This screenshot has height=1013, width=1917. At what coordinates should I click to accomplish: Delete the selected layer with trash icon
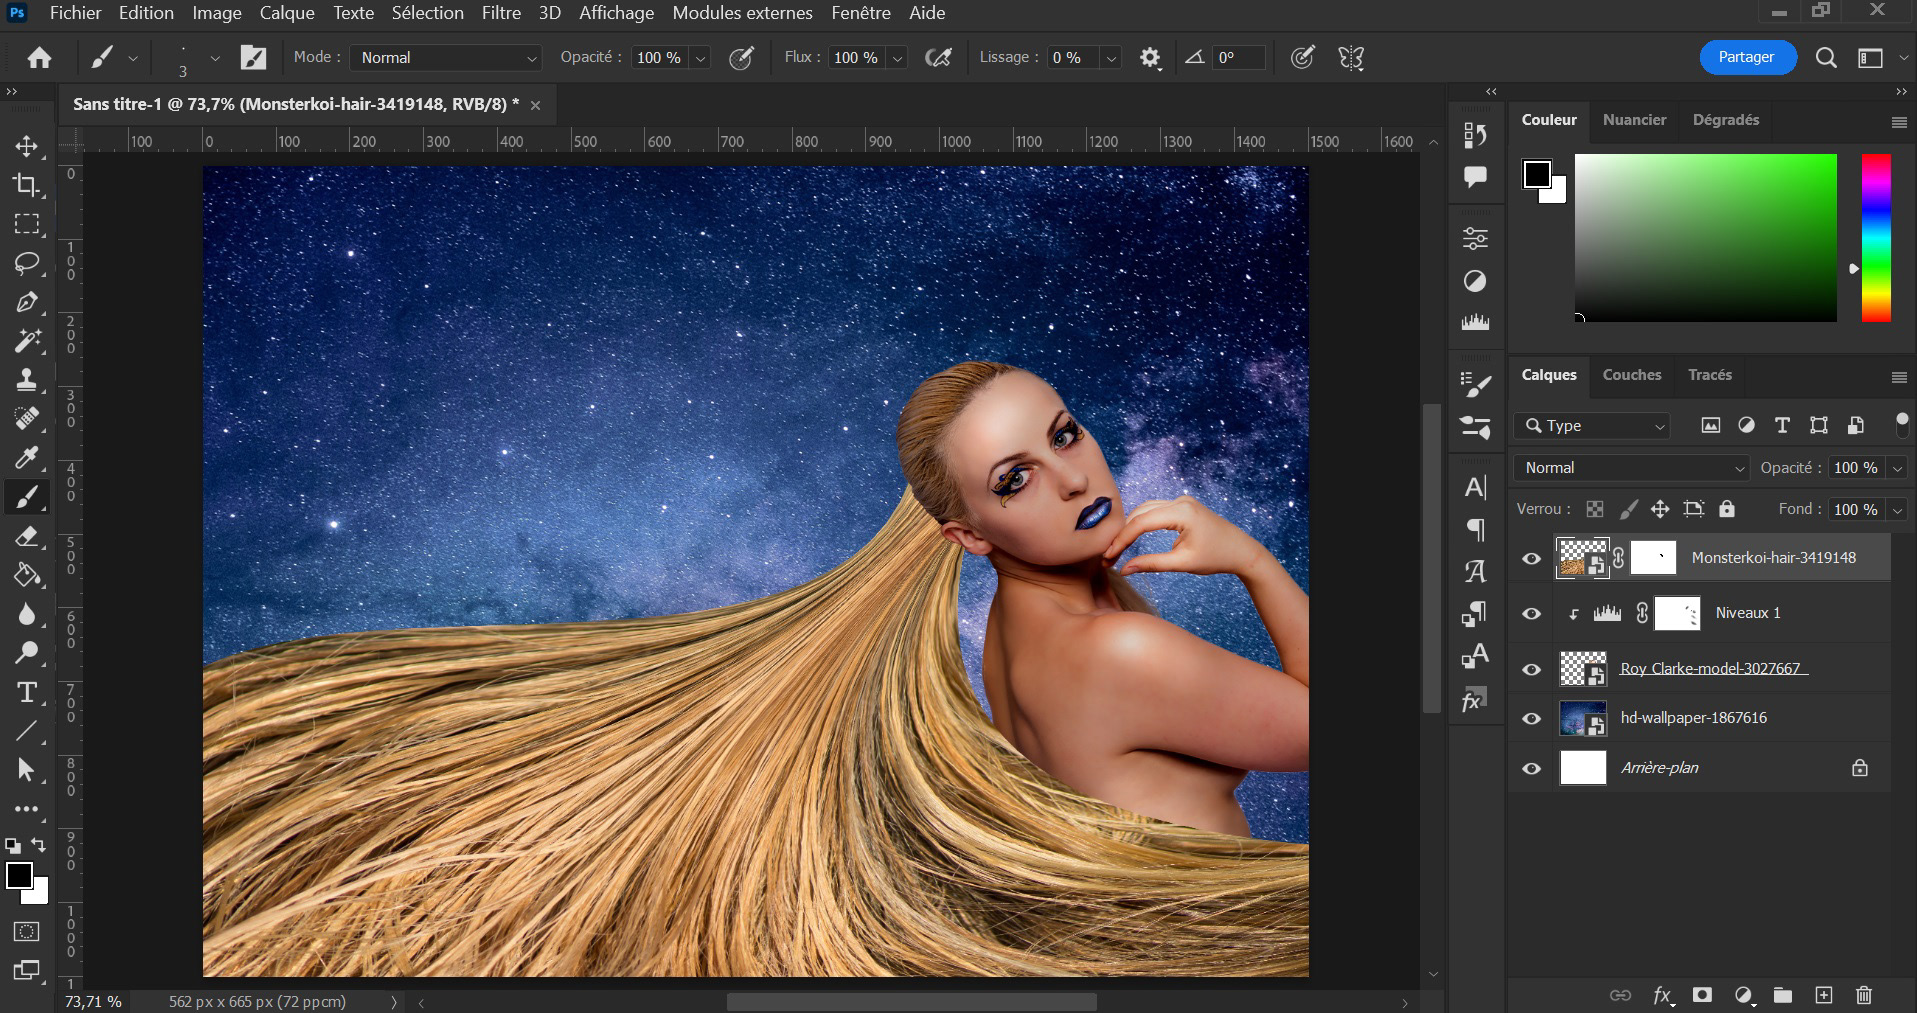coord(1864,995)
